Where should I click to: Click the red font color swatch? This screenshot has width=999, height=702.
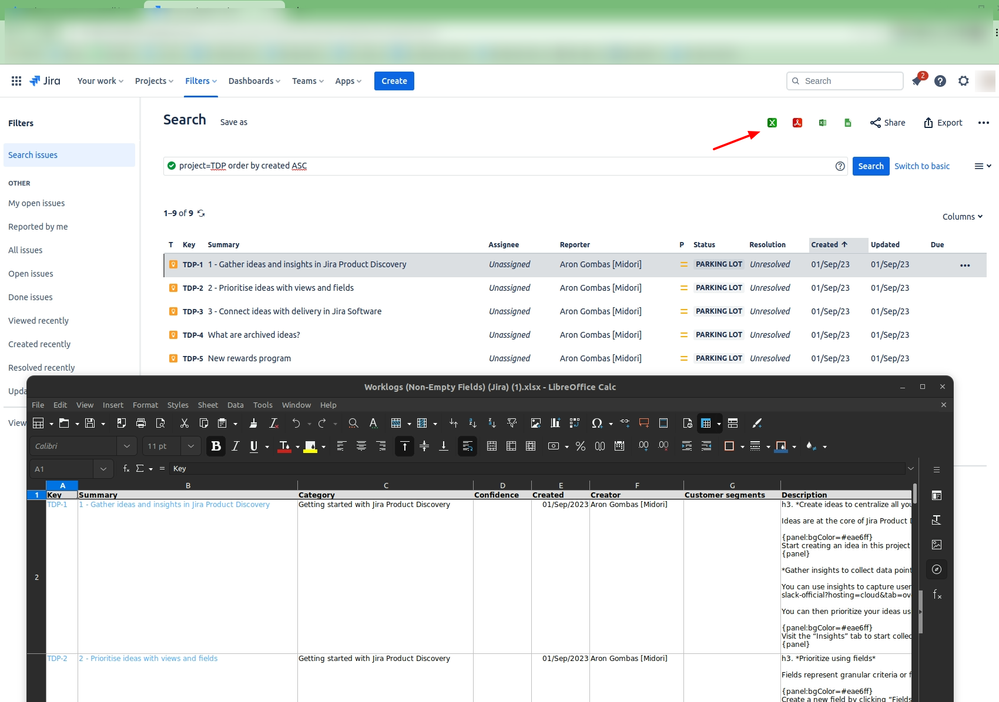click(x=284, y=447)
